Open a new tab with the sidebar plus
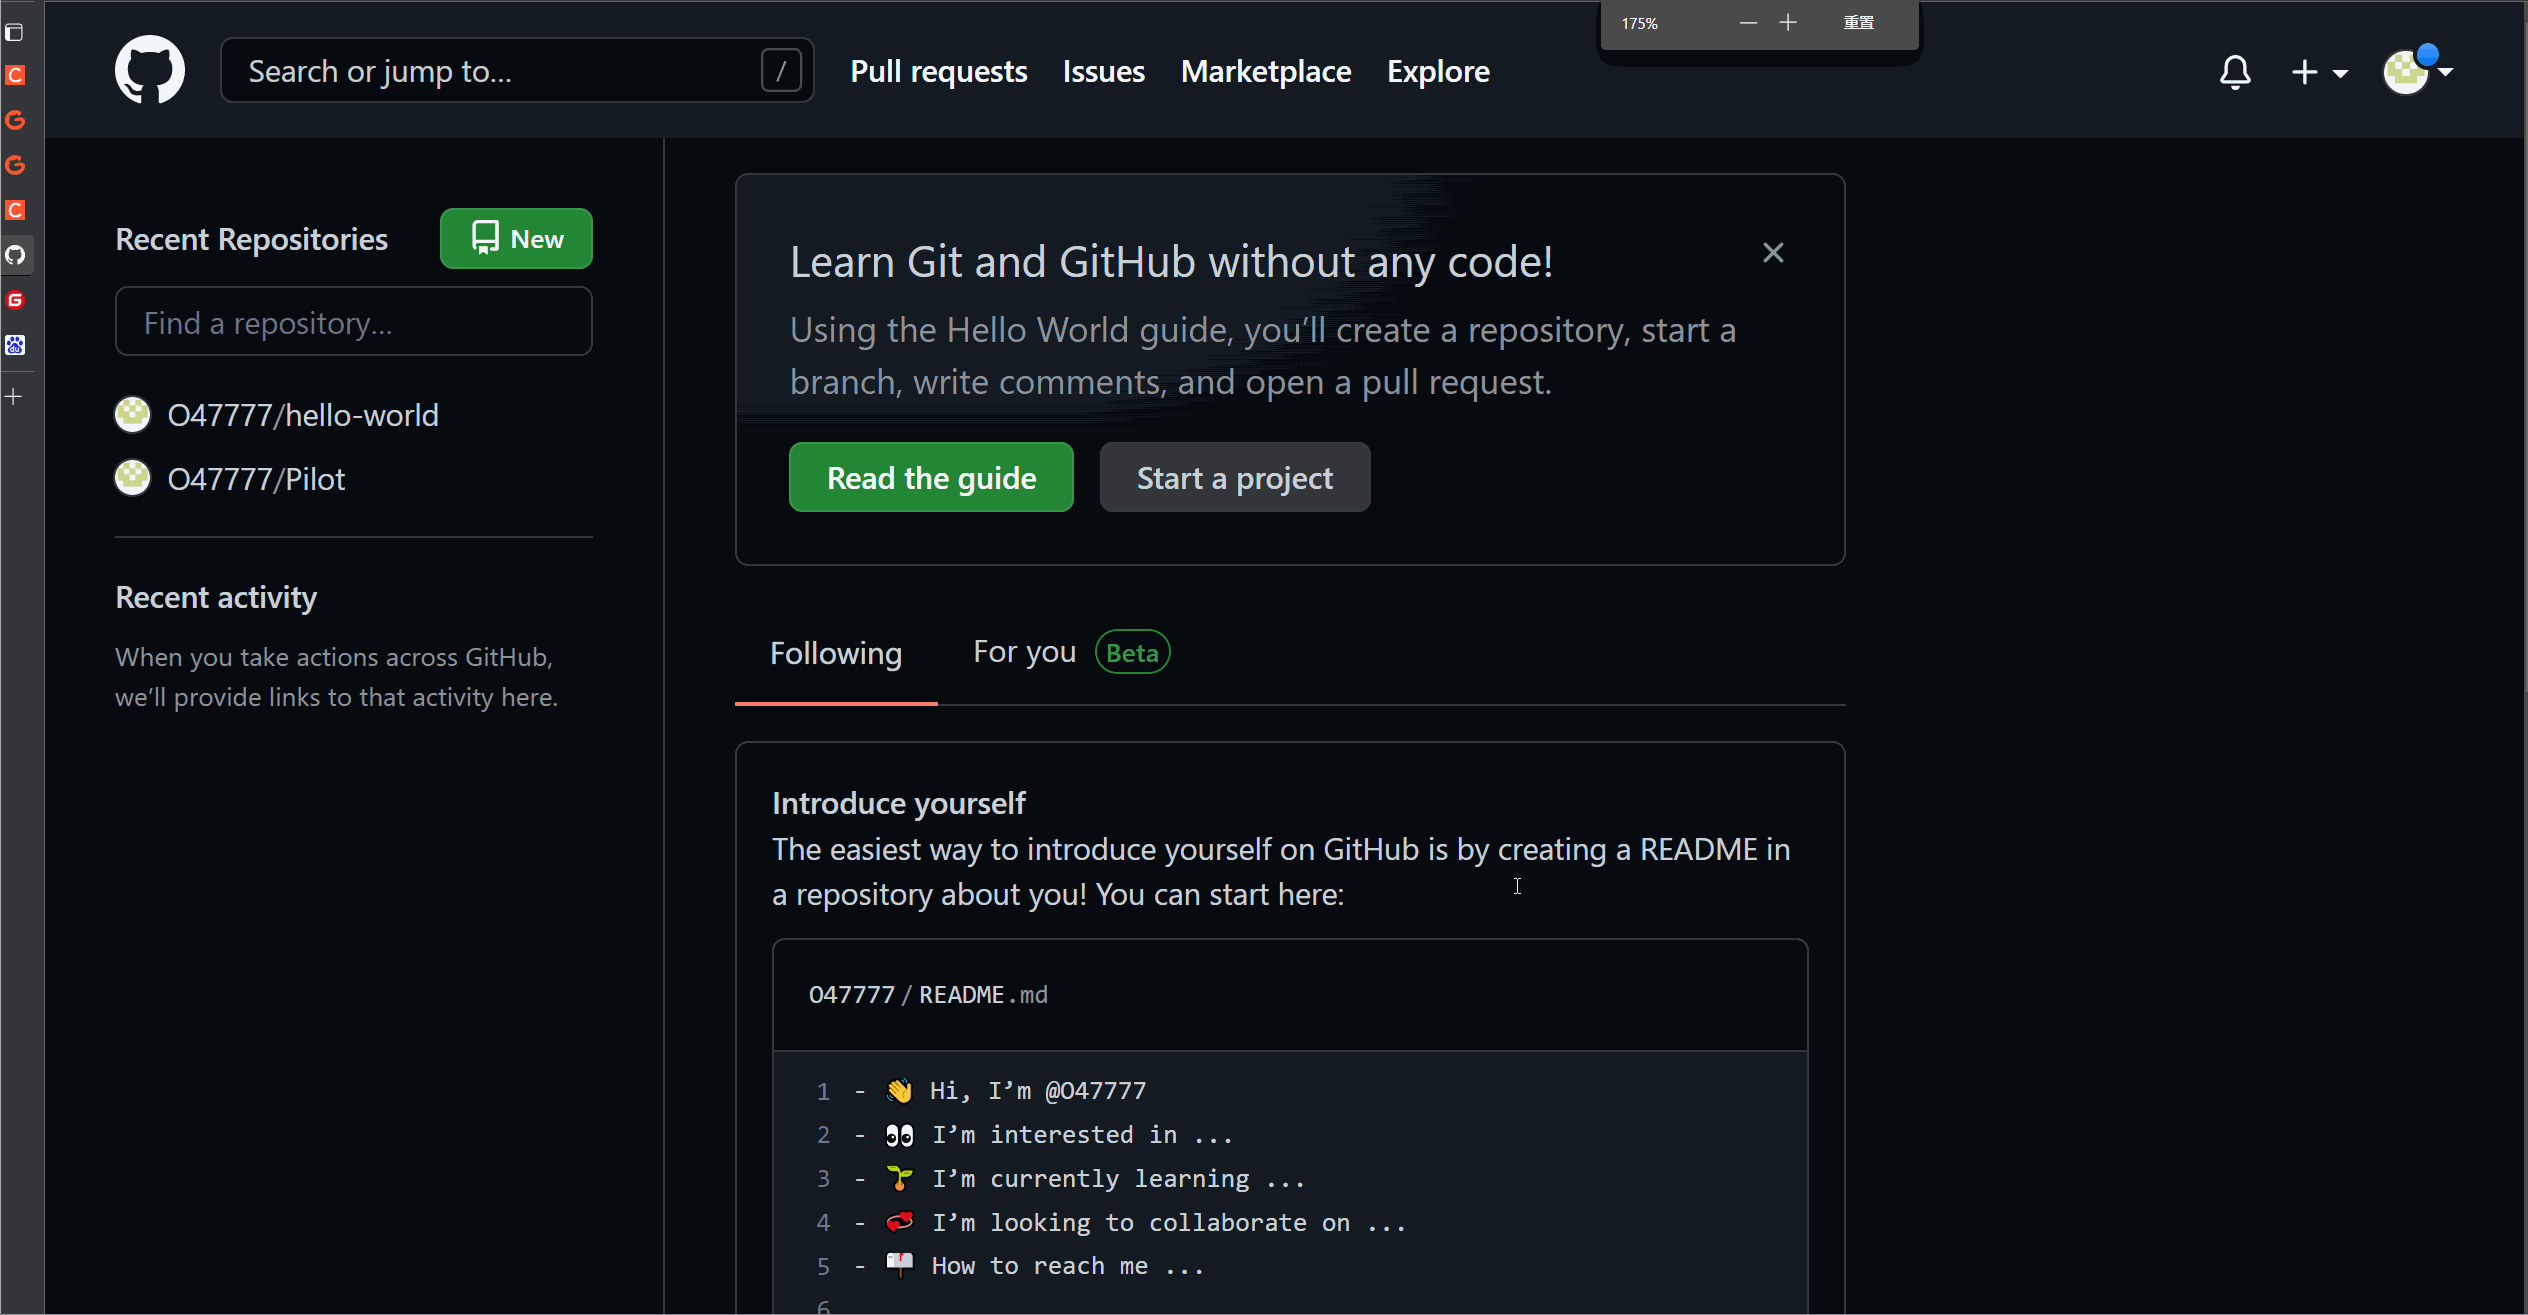This screenshot has height=1315, width=2528. point(13,397)
